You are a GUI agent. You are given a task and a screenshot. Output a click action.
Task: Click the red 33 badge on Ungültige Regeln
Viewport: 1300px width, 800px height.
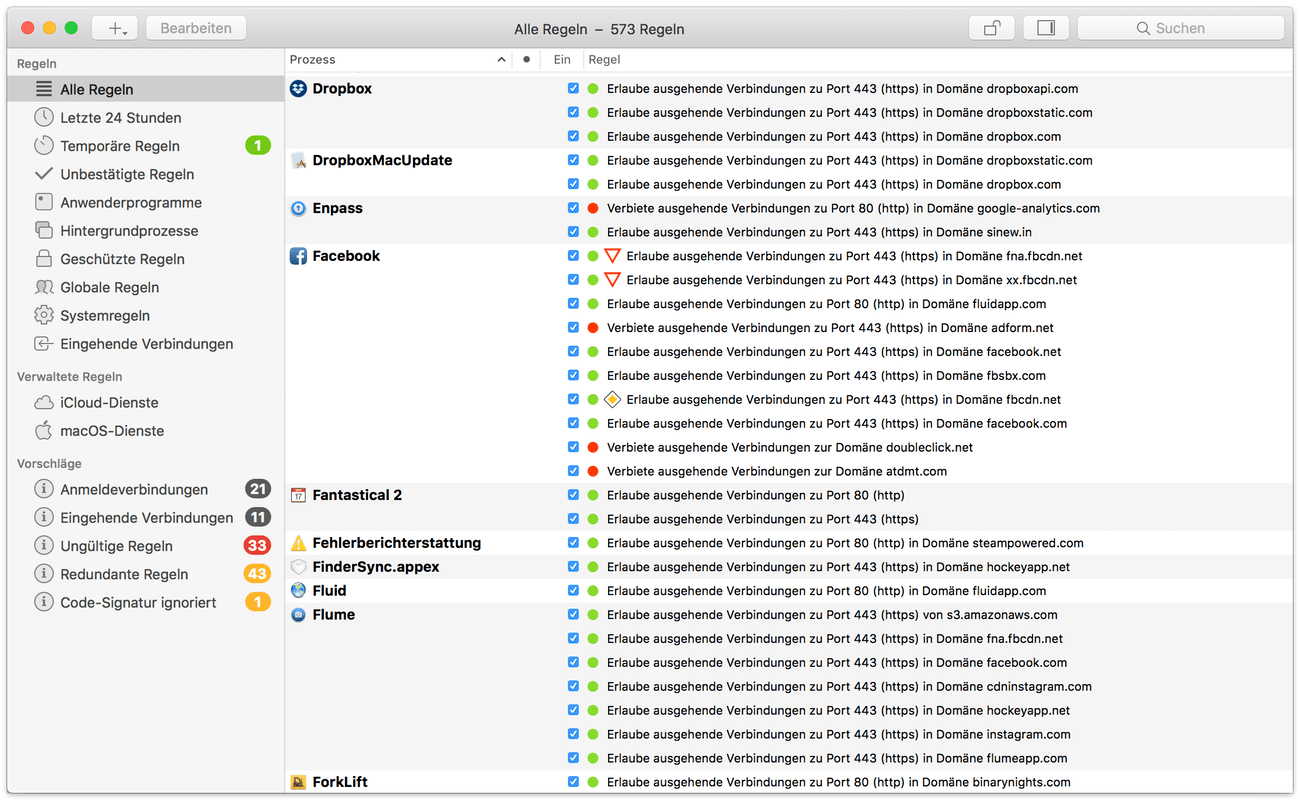(x=257, y=545)
